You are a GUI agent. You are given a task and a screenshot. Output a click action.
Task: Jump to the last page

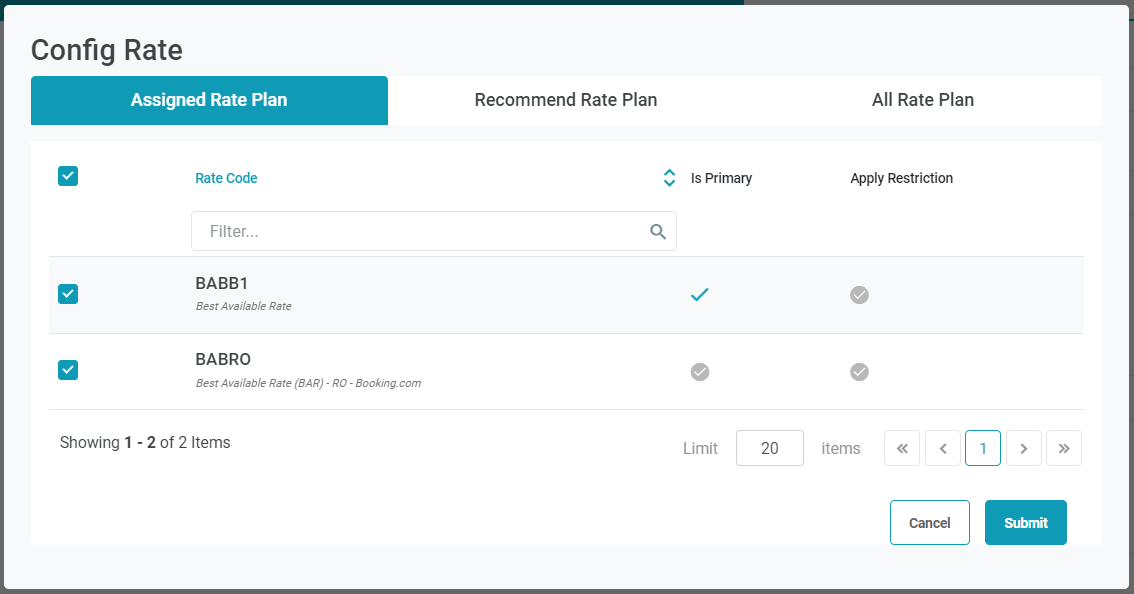pyautogui.click(x=1064, y=449)
